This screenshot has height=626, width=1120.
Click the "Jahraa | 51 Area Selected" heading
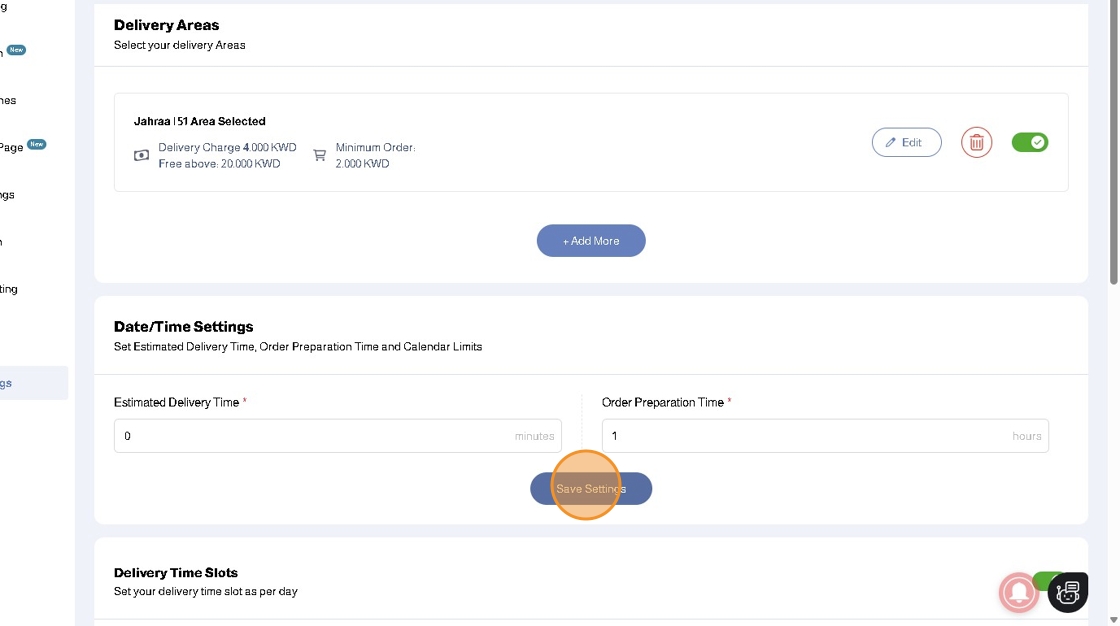pos(200,121)
